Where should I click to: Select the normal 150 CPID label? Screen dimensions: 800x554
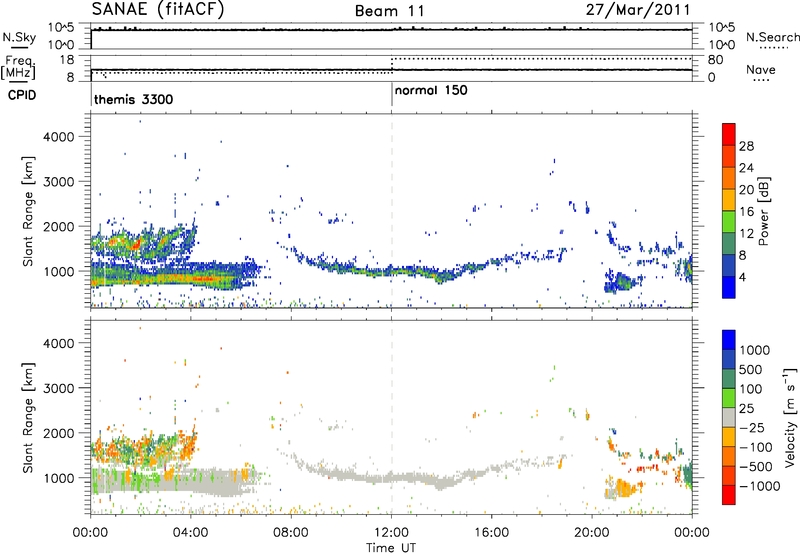pyautogui.click(x=431, y=90)
